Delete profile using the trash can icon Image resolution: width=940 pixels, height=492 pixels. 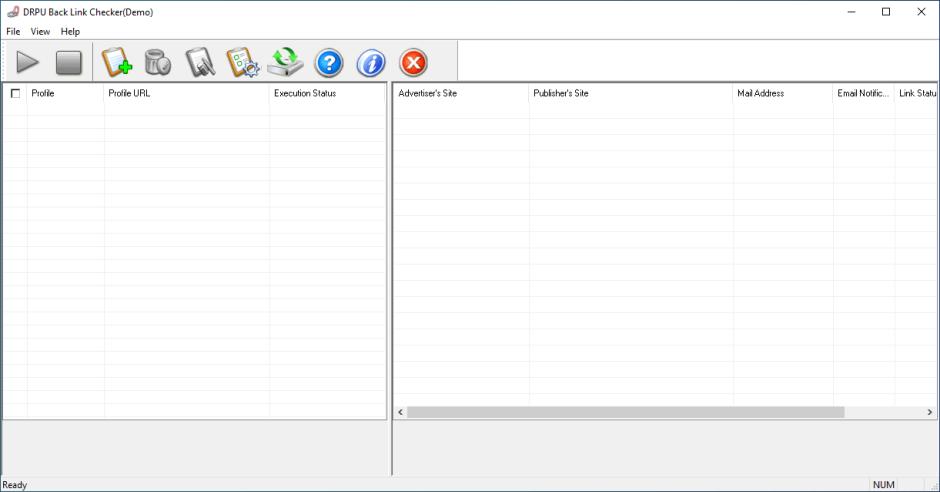tap(158, 62)
